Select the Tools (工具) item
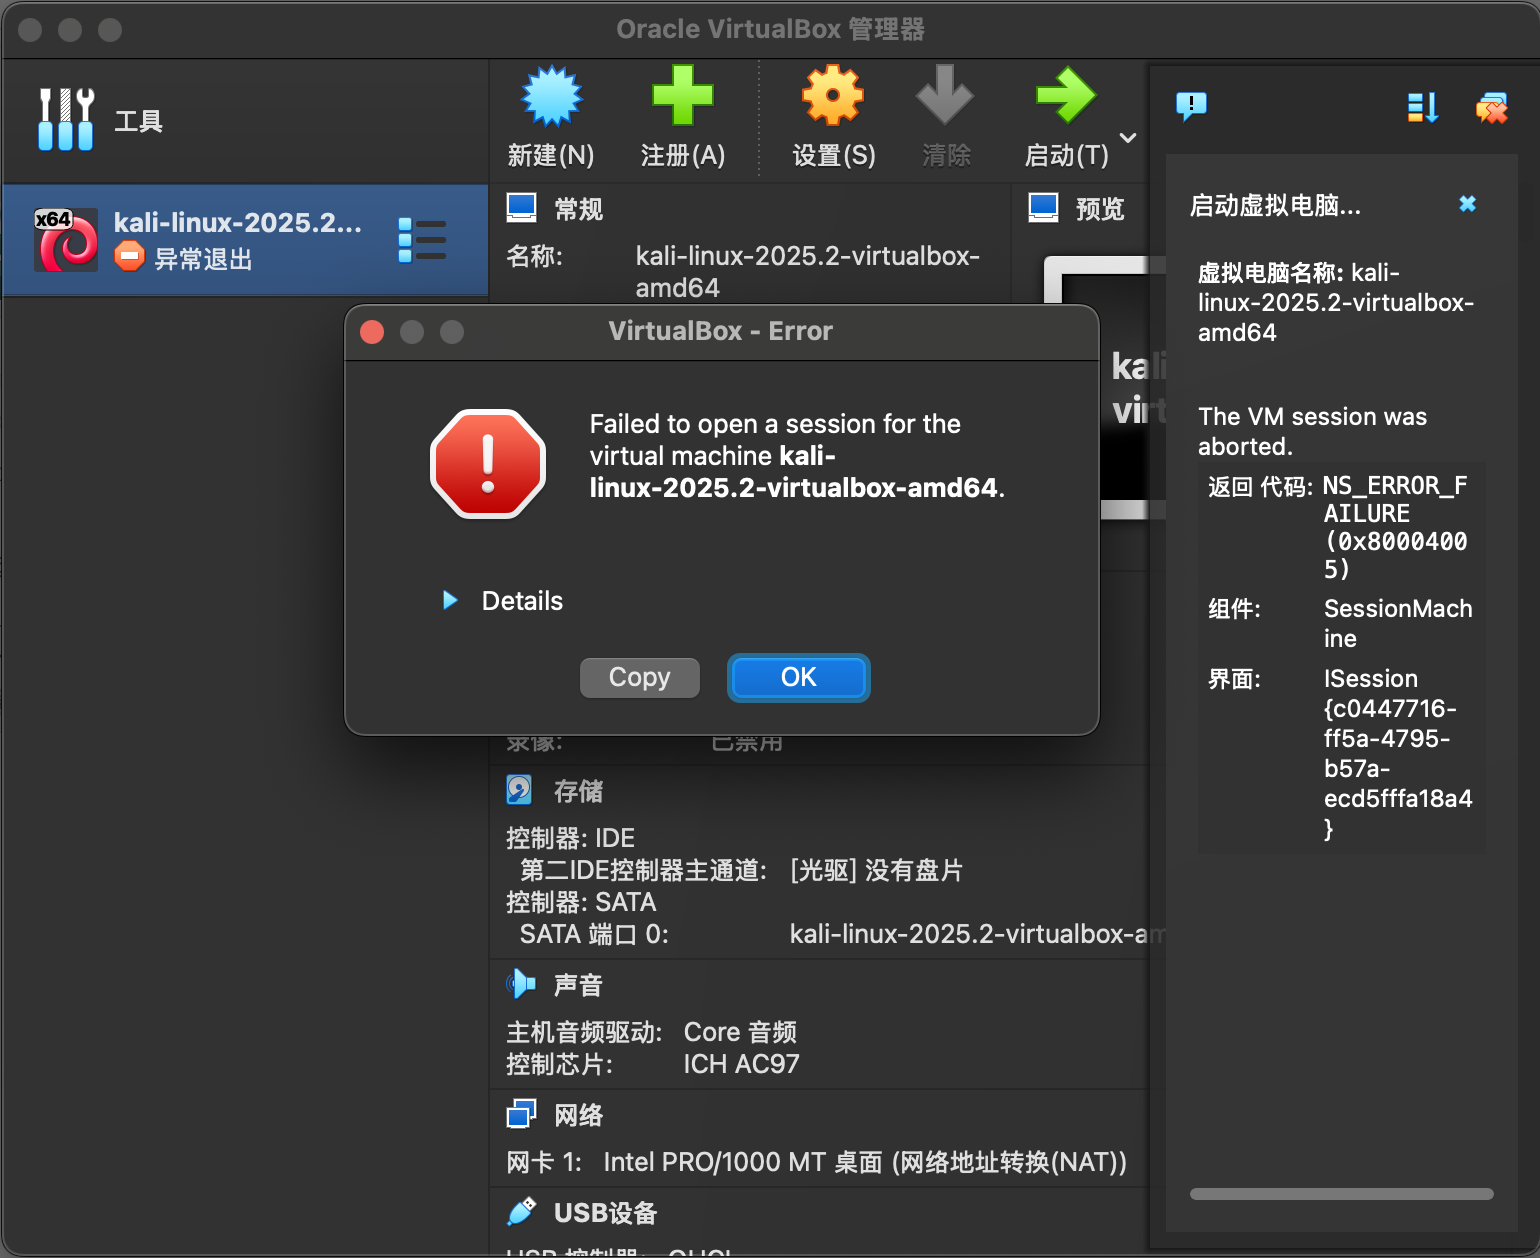Screen dimensions: 1540x1258 [x=245, y=121]
